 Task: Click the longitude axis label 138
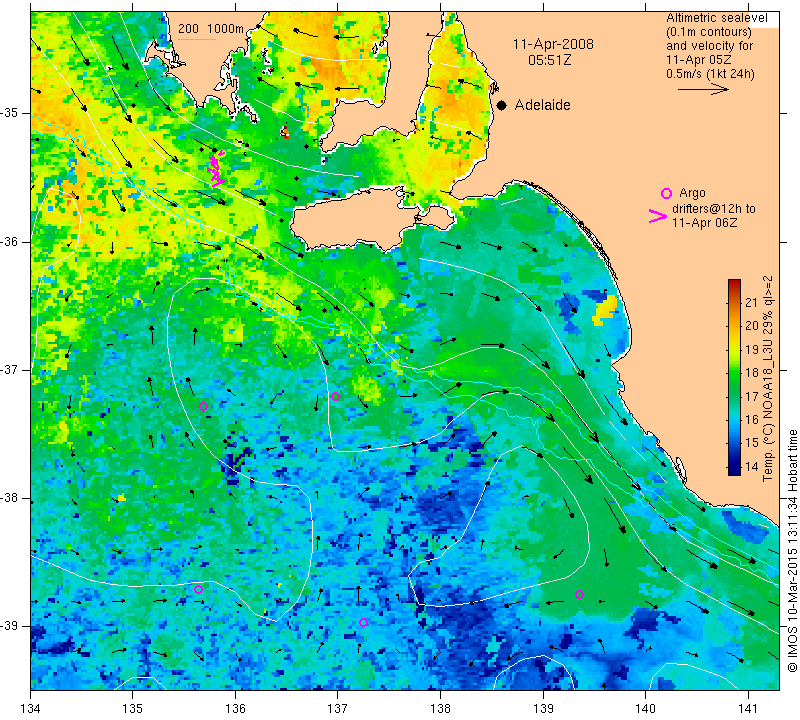(x=440, y=708)
